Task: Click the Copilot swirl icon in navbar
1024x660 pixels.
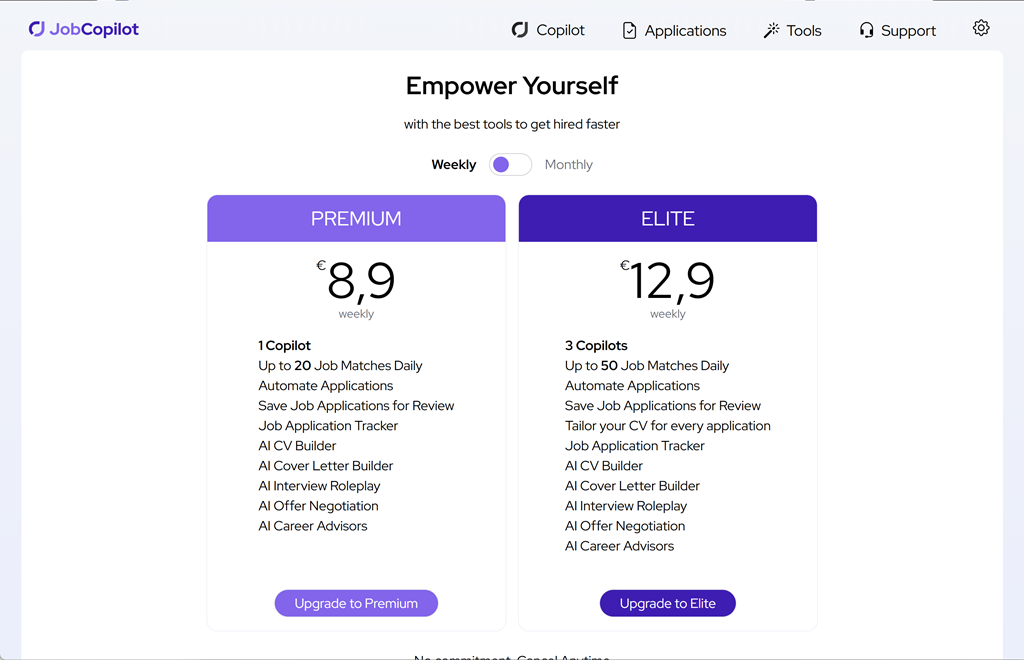Action: [520, 30]
